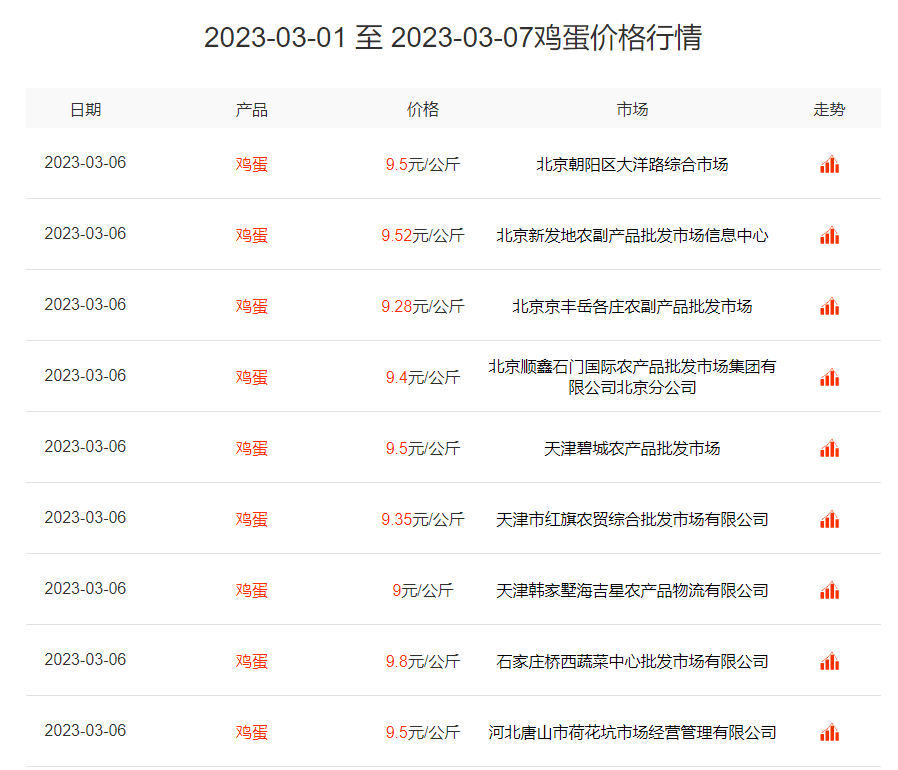Click the 9.8元/公斤 price entry

(422, 662)
